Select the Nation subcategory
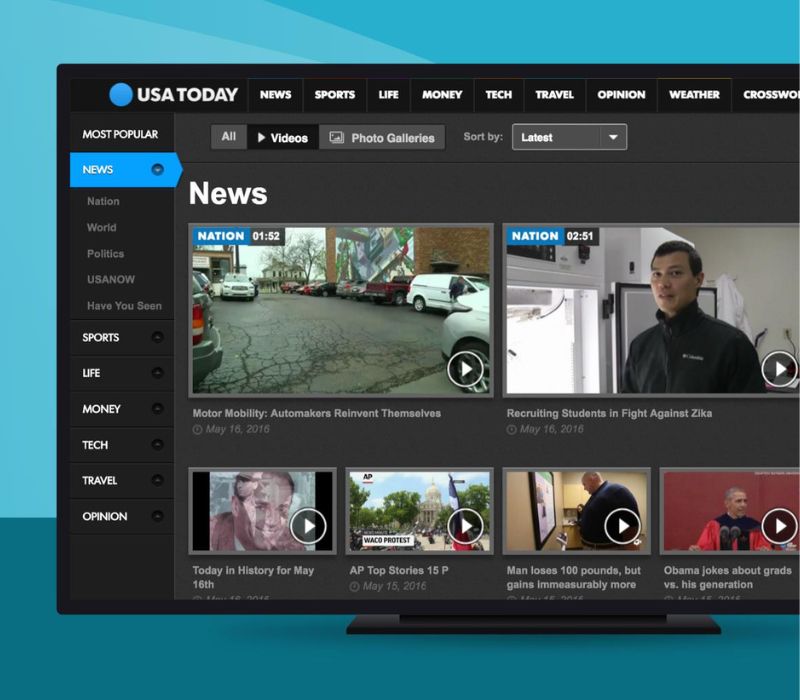The image size is (800, 700). point(103,202)
